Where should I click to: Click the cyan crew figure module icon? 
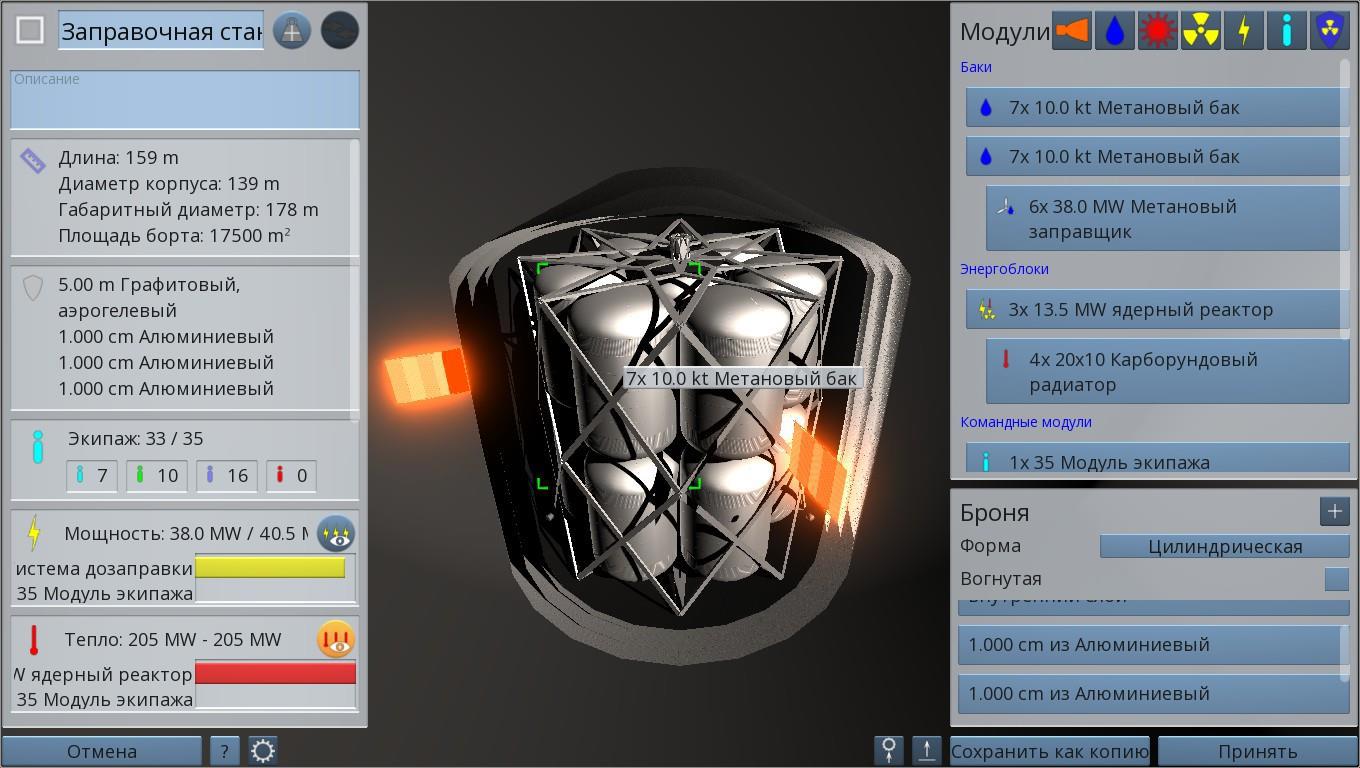(1286, 31)
